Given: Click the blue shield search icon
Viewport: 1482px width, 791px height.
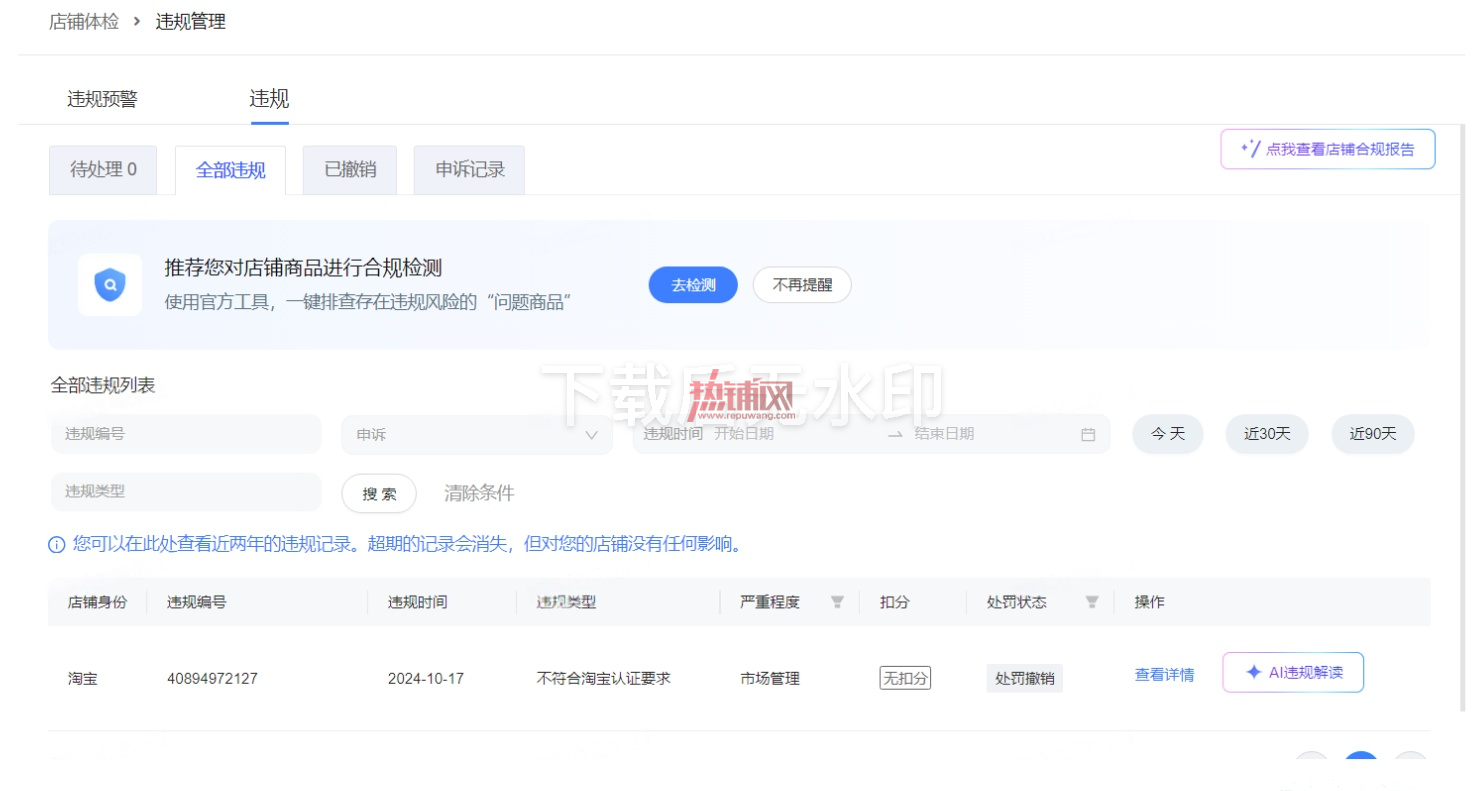Looking at the screenshot, I should point(110,285).
